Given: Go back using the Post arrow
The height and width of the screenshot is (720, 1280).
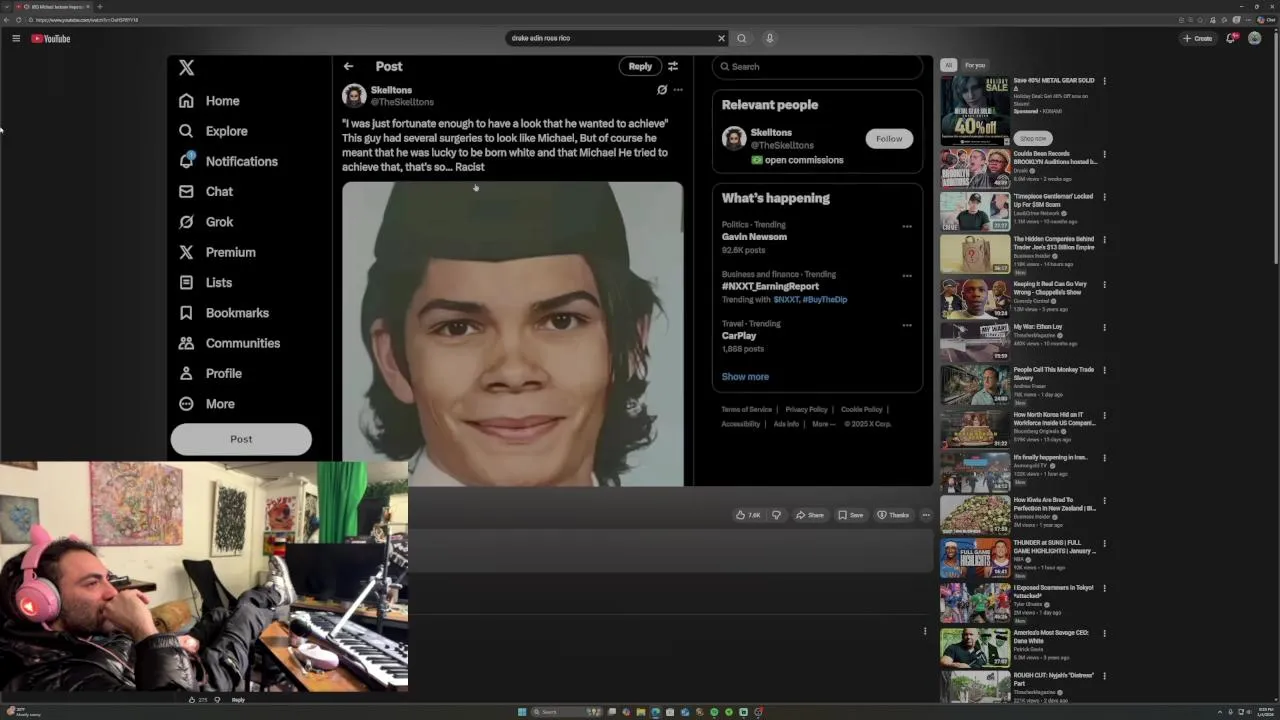Looking at the screenshot, I should point(348,66).
